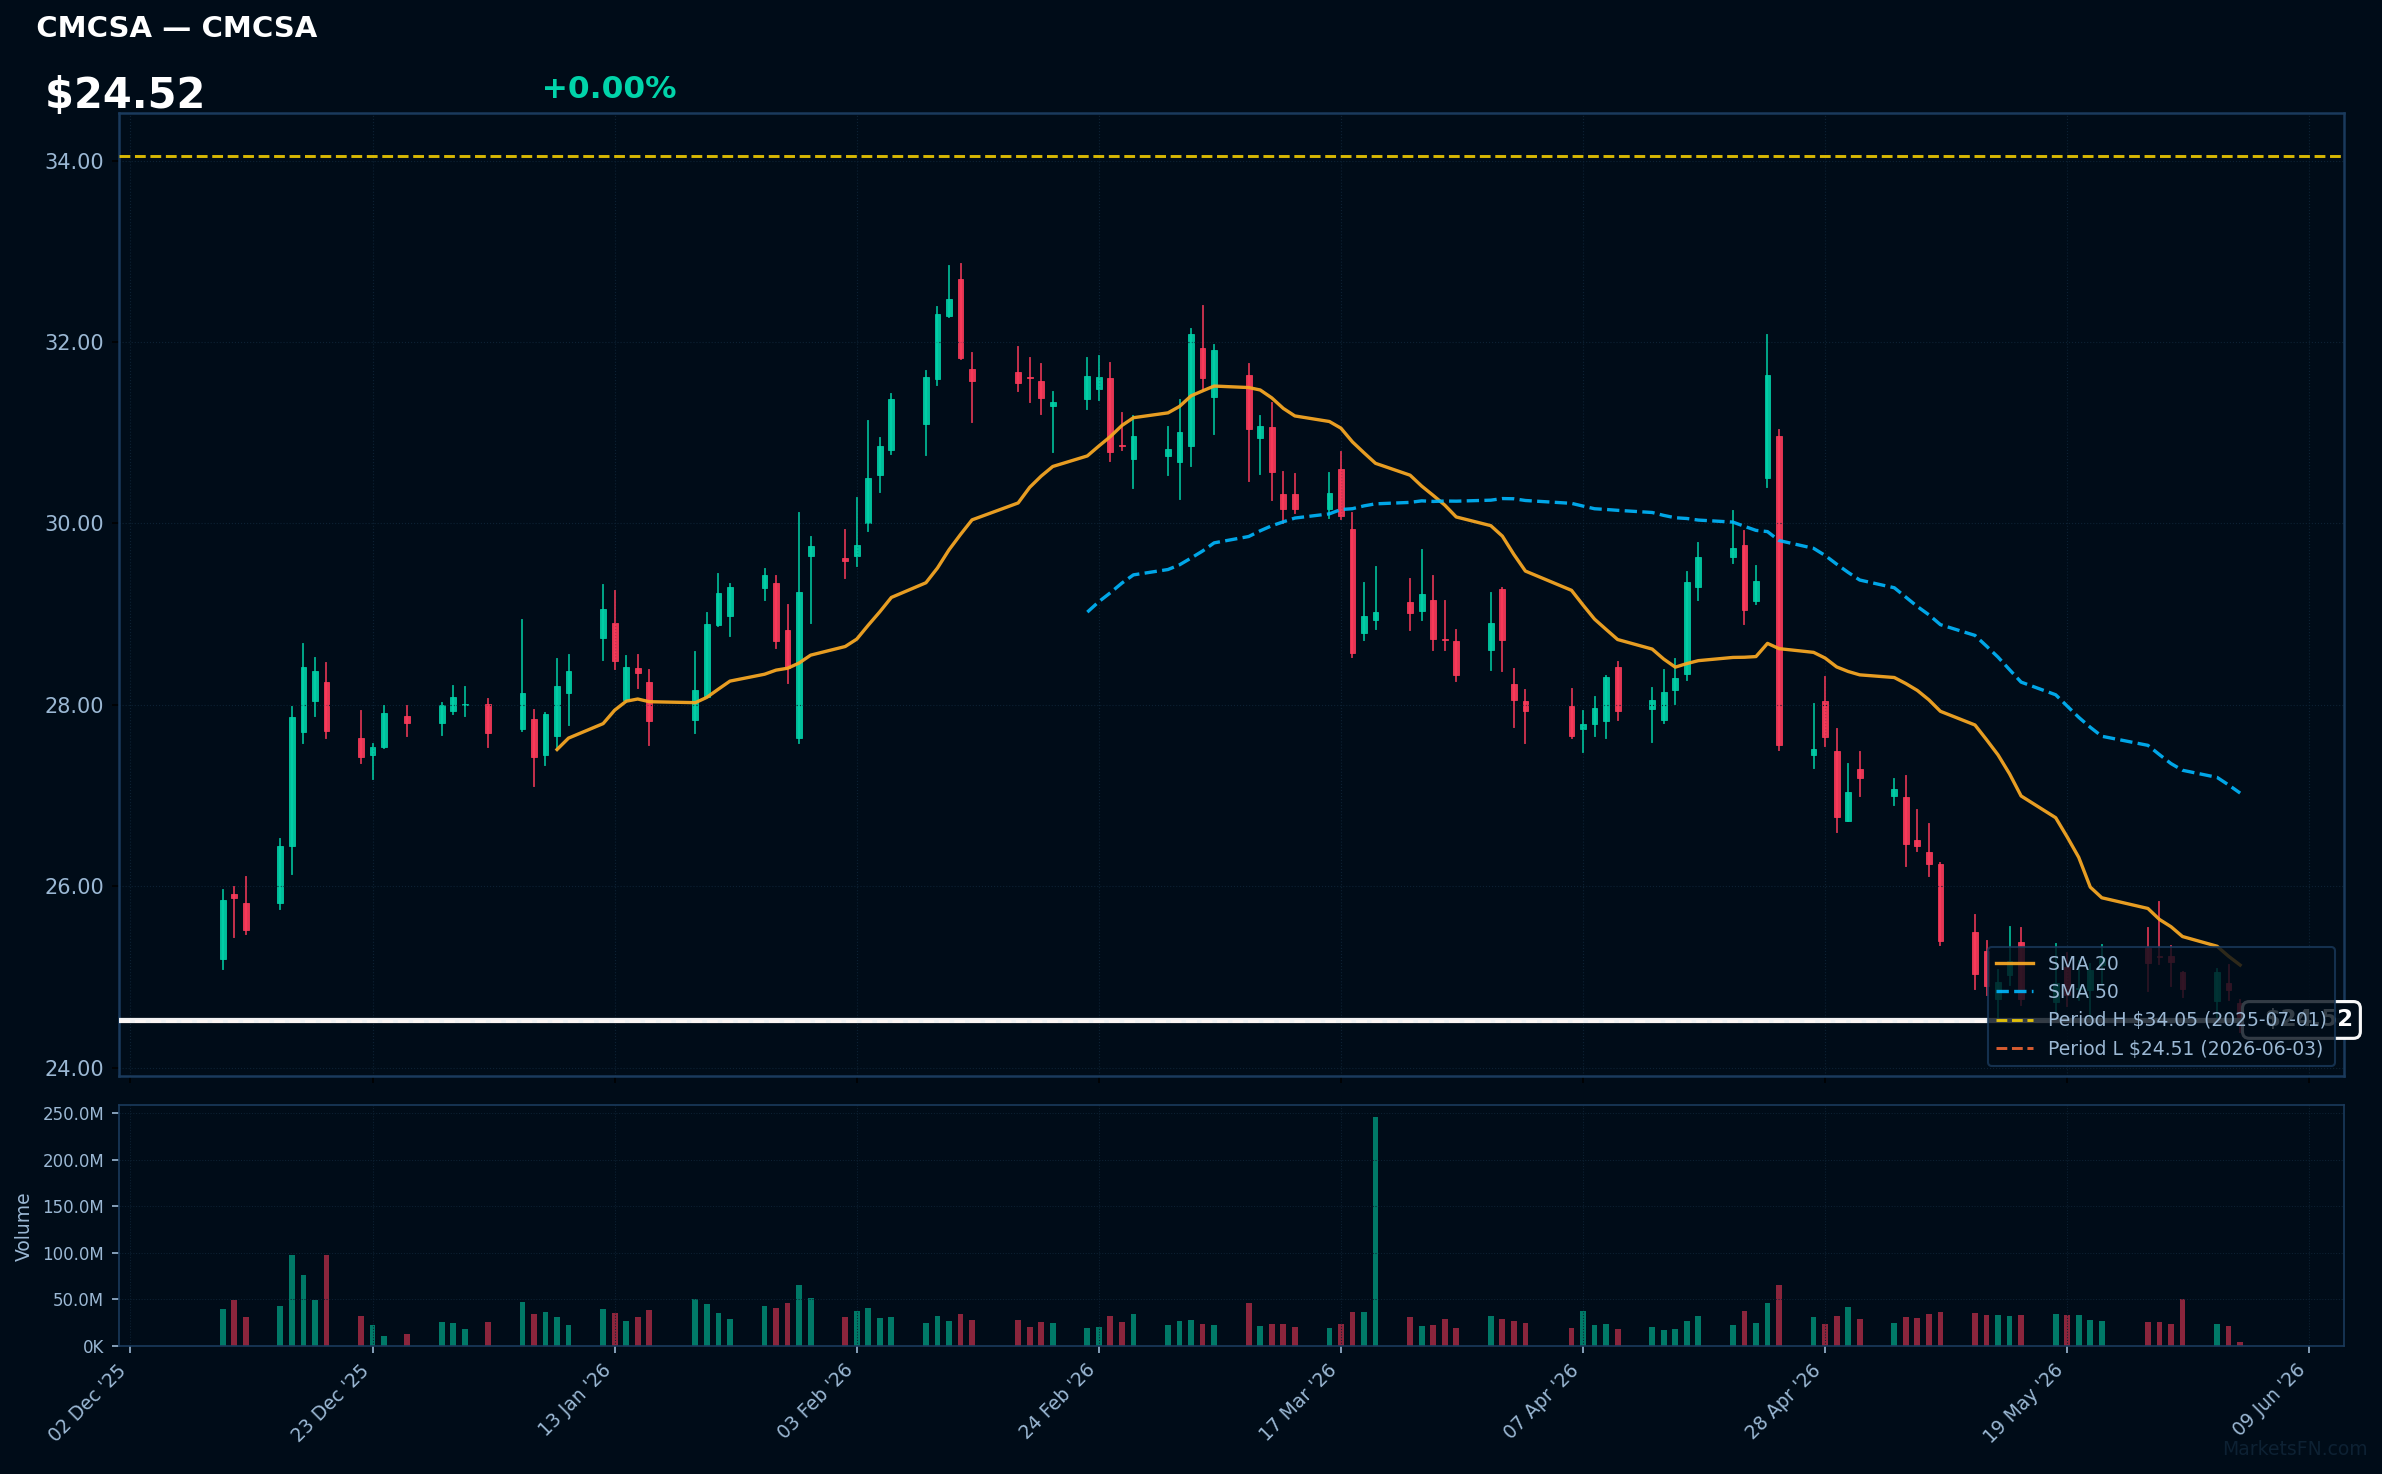Click the CMCSA — CMCSA chart title
The height and width of the screenshot is (1474, 2382).
(x=177, y=27)
